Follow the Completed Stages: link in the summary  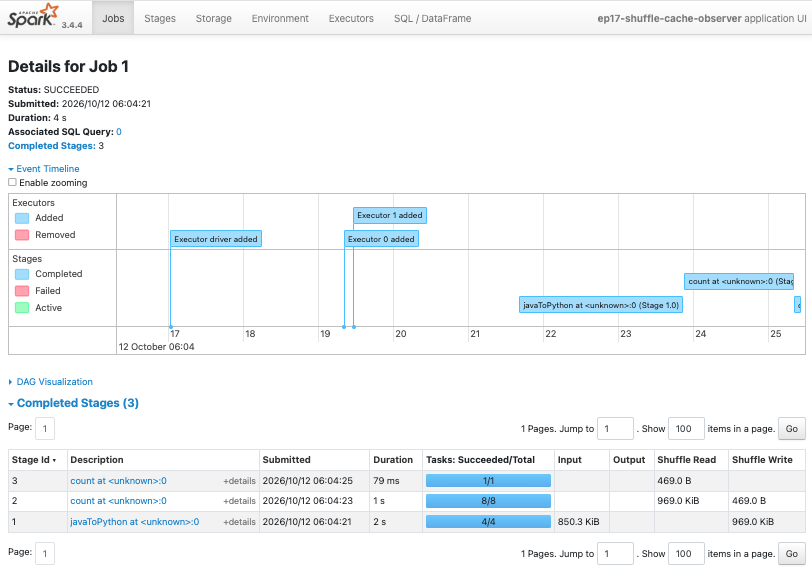pos(52,145)
